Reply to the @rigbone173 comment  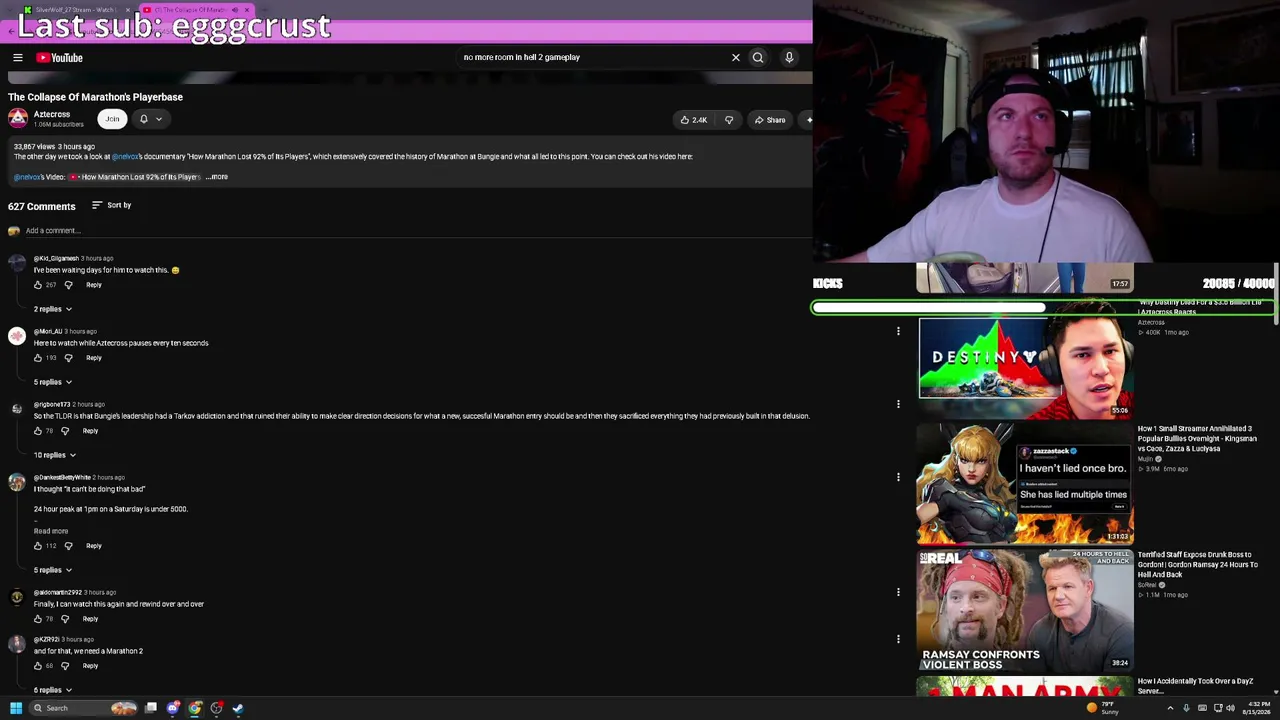pyautogui.click(x=90, y=431)
